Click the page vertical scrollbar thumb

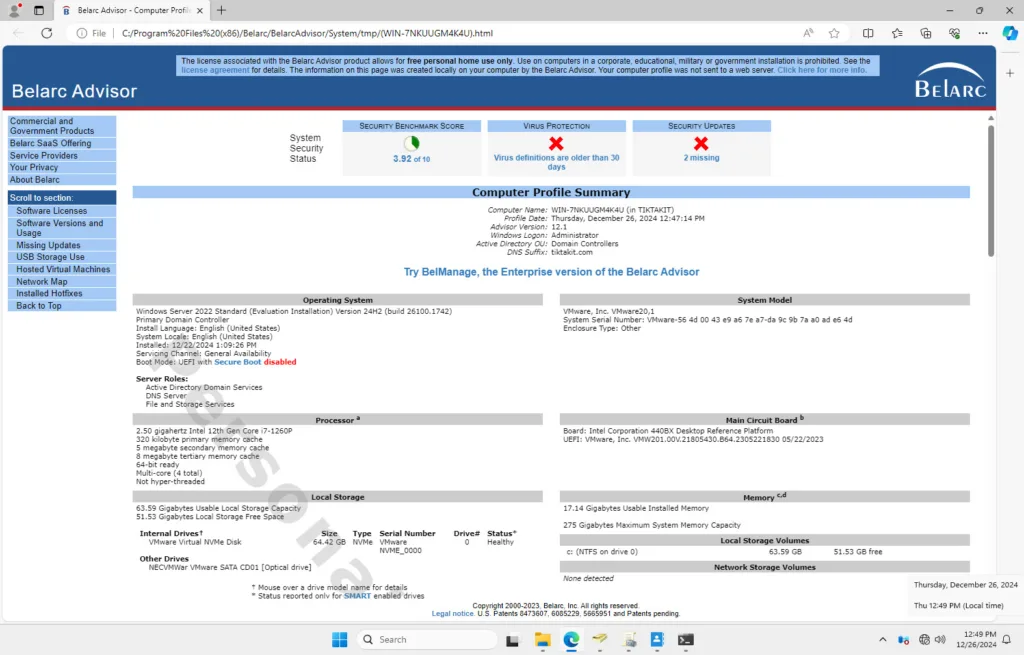[x=991, y=190]
